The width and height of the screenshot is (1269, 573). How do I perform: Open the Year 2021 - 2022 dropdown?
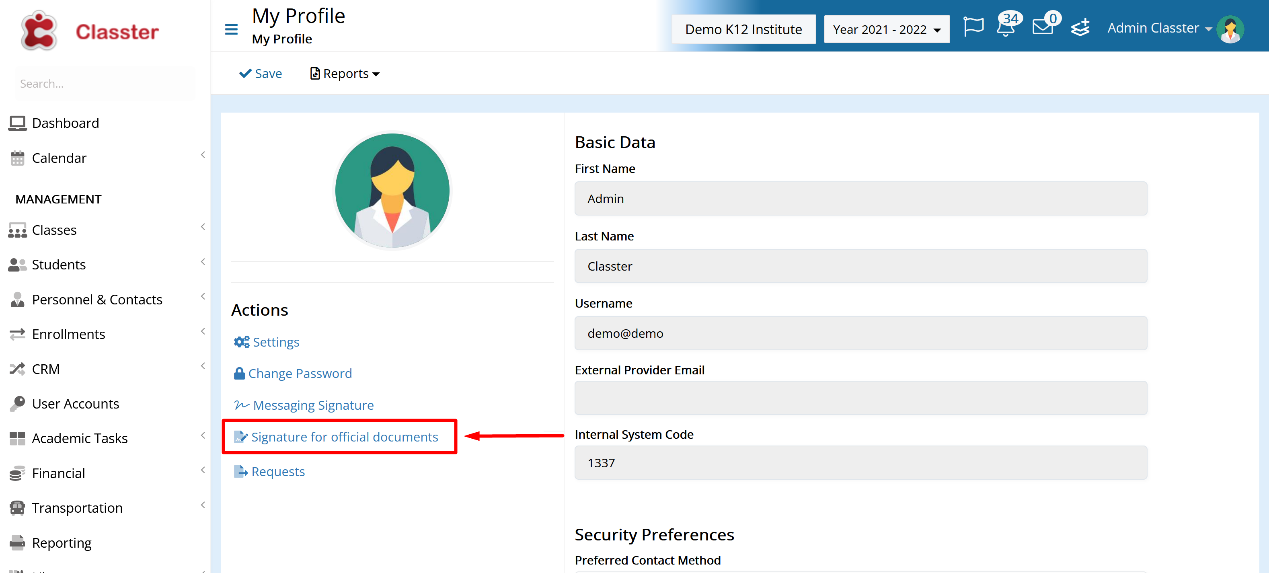(886, 29)
